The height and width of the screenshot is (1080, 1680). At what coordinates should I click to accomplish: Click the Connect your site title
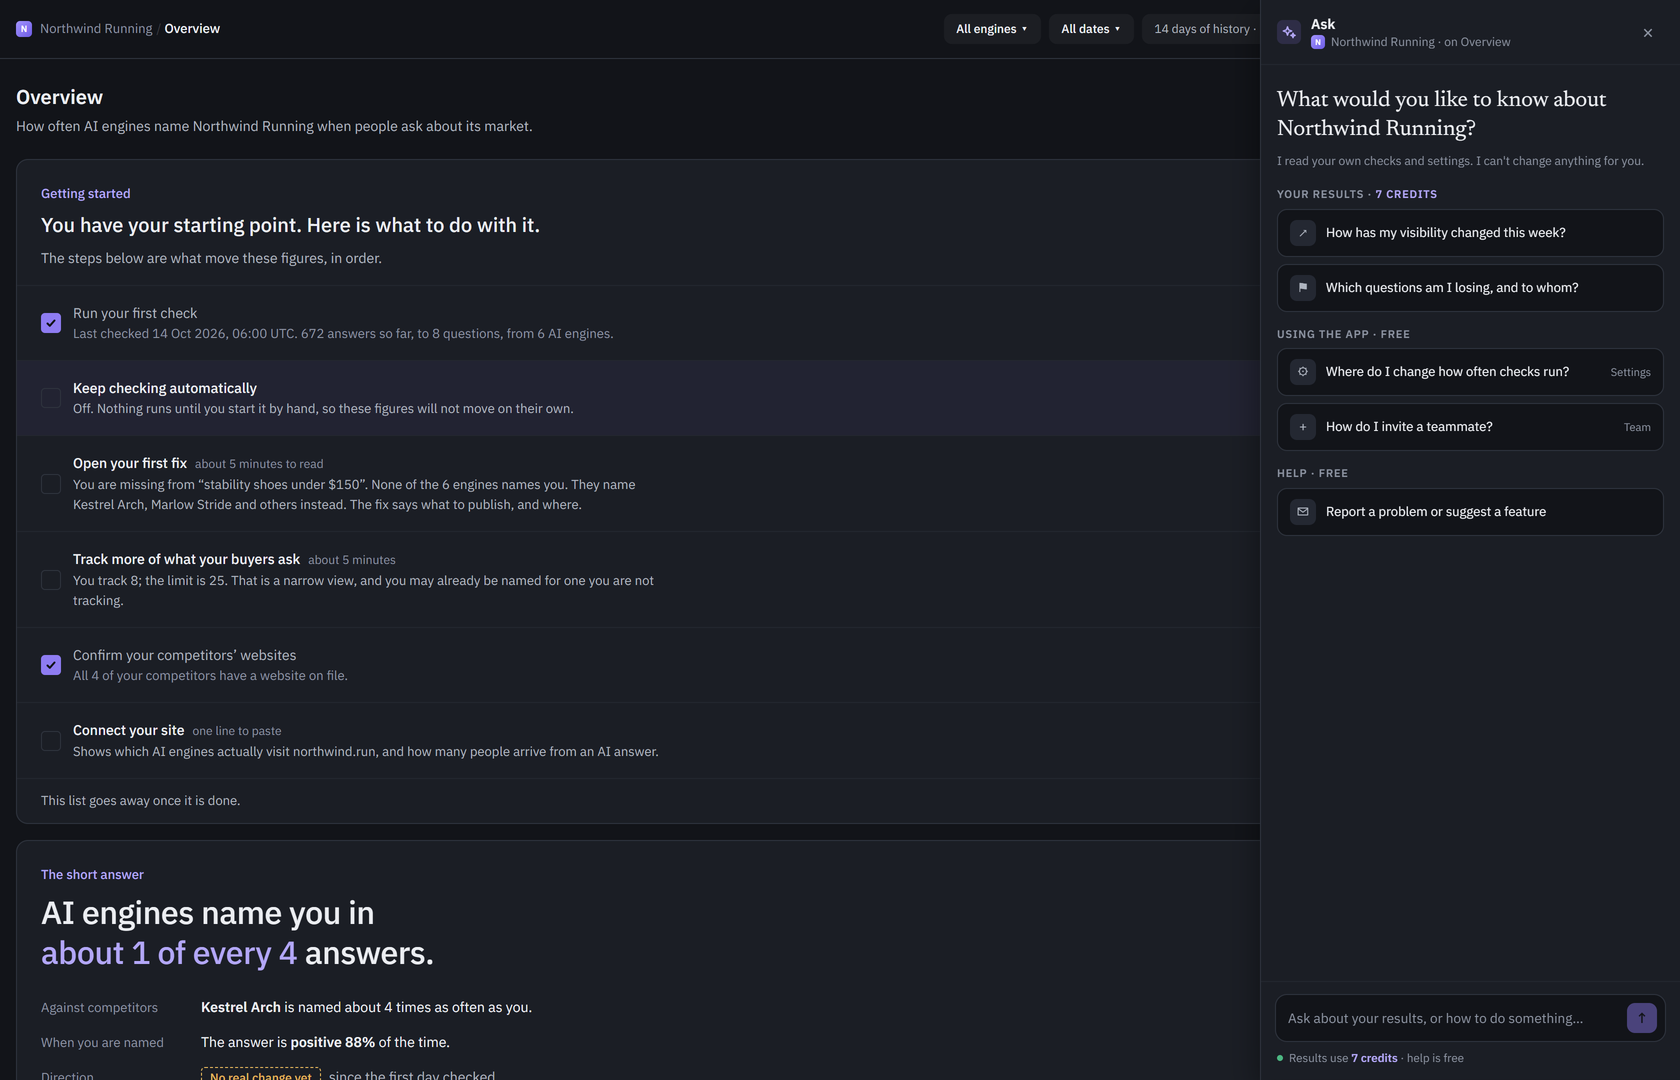129,730
